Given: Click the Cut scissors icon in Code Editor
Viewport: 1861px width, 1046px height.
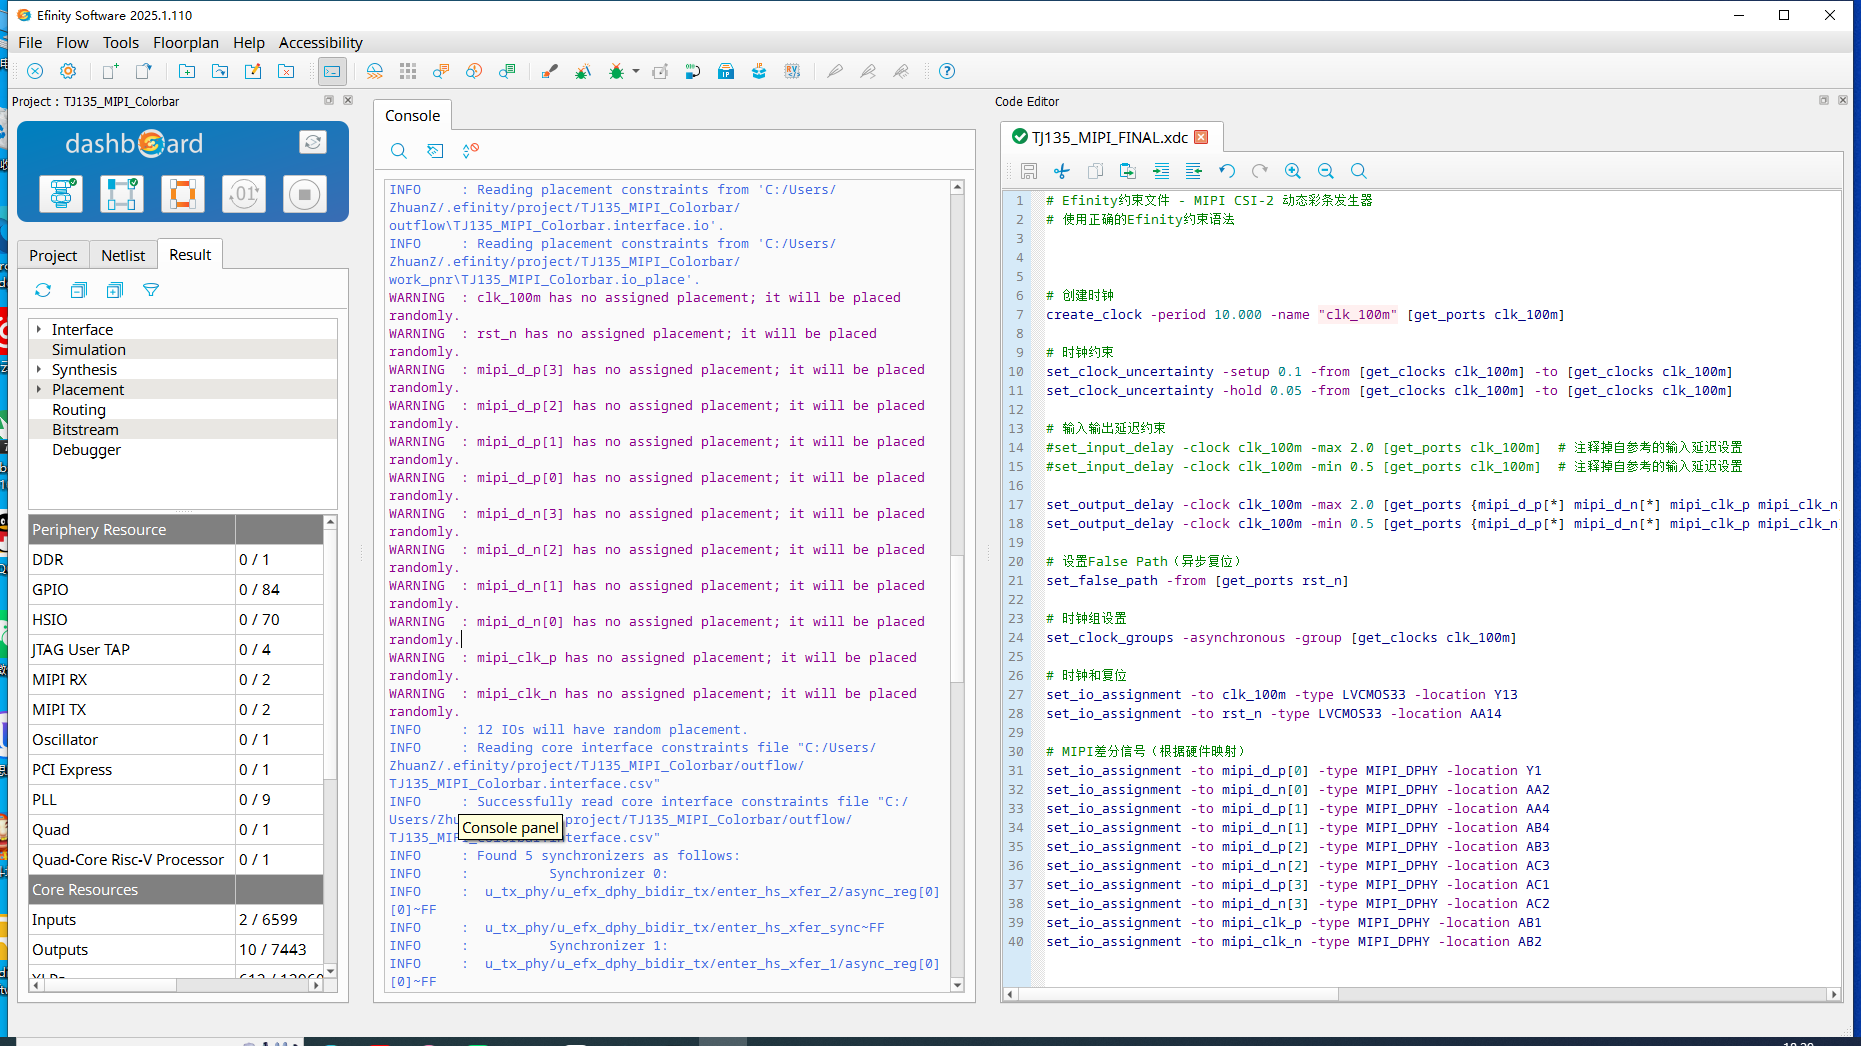Looking at the screenshot, I should tap(1062, 171).
